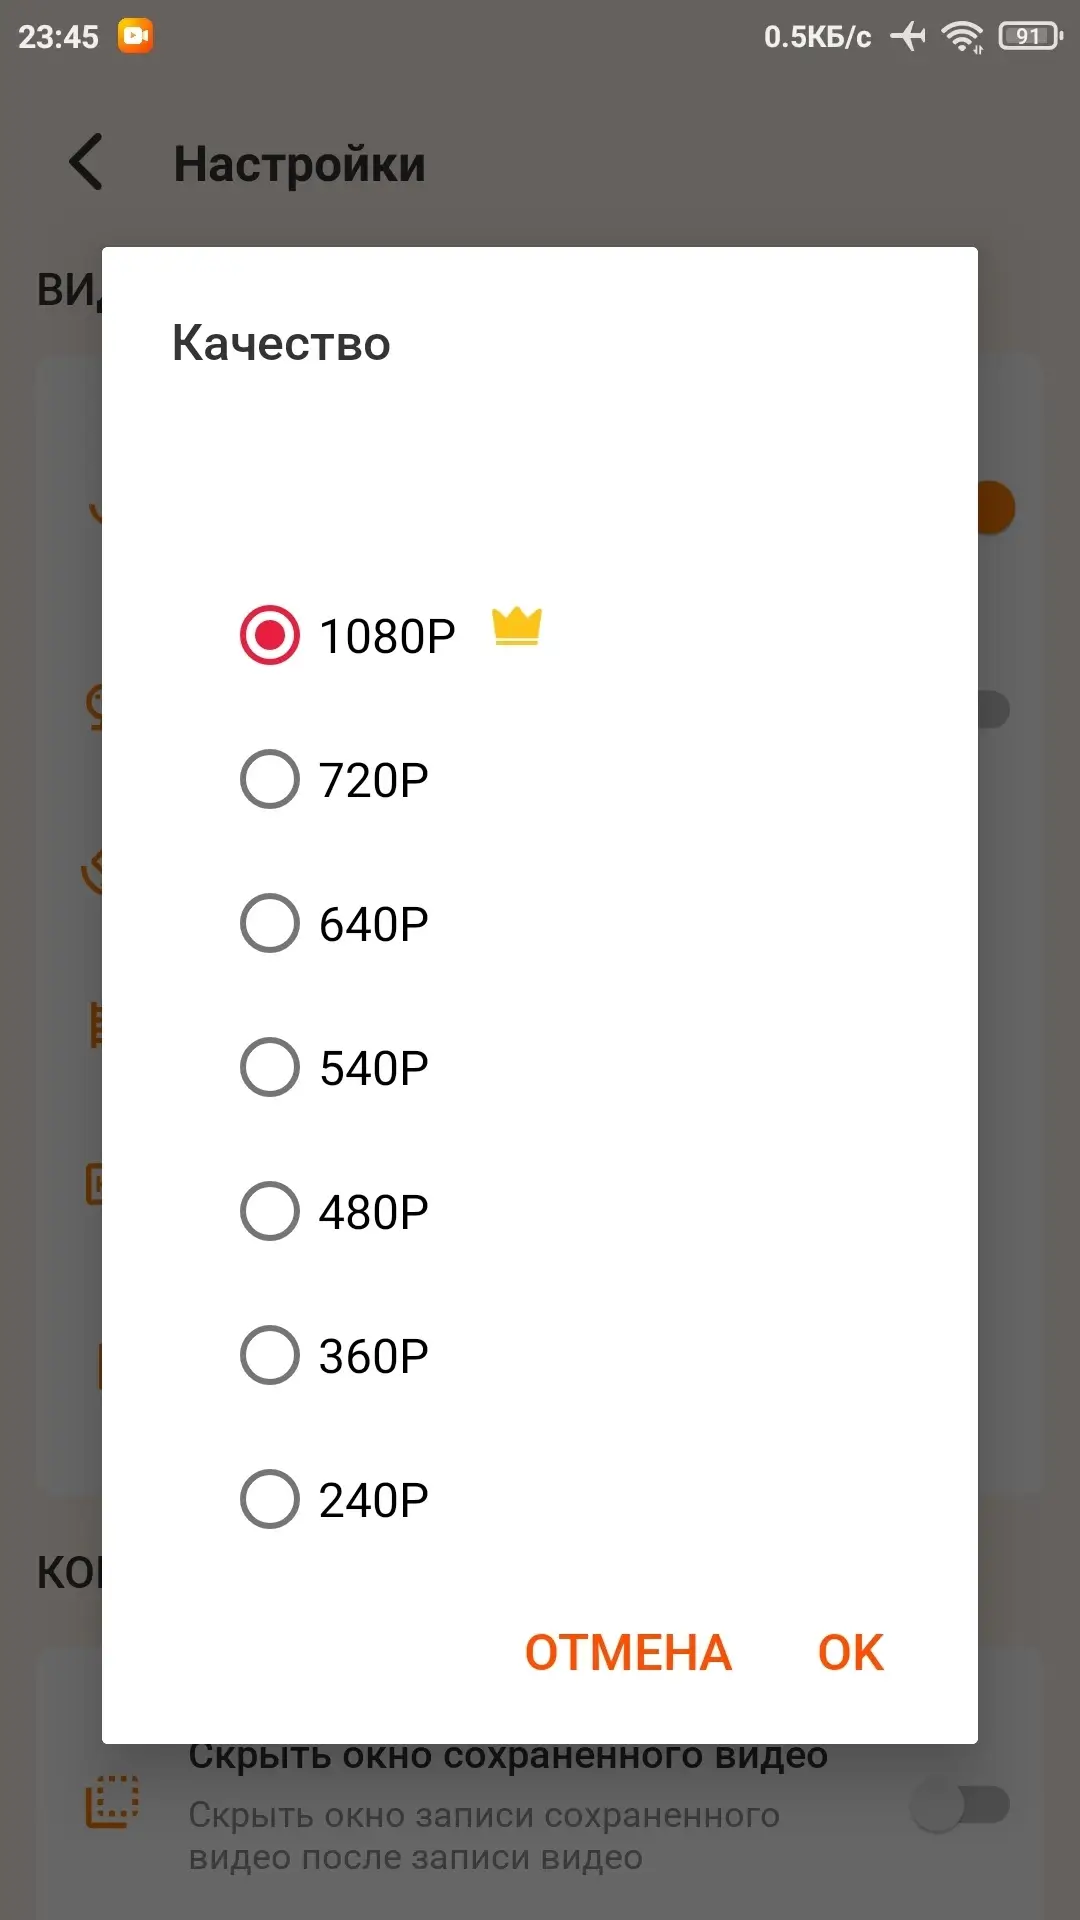Select the lowest 240P quality

point(270,1499)
